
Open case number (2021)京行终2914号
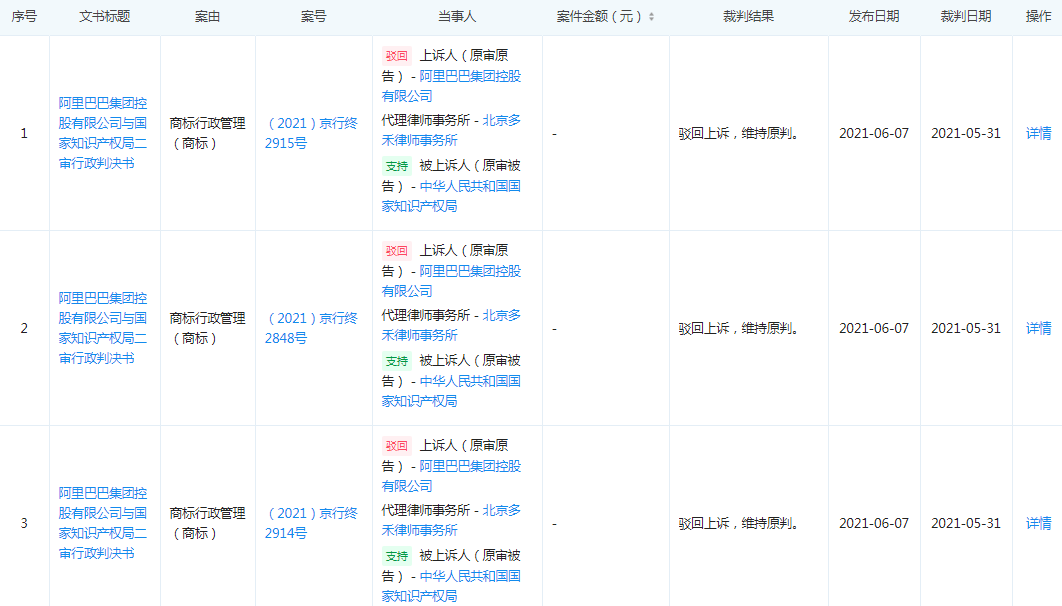pyautogui.click(x=311, y=523)
